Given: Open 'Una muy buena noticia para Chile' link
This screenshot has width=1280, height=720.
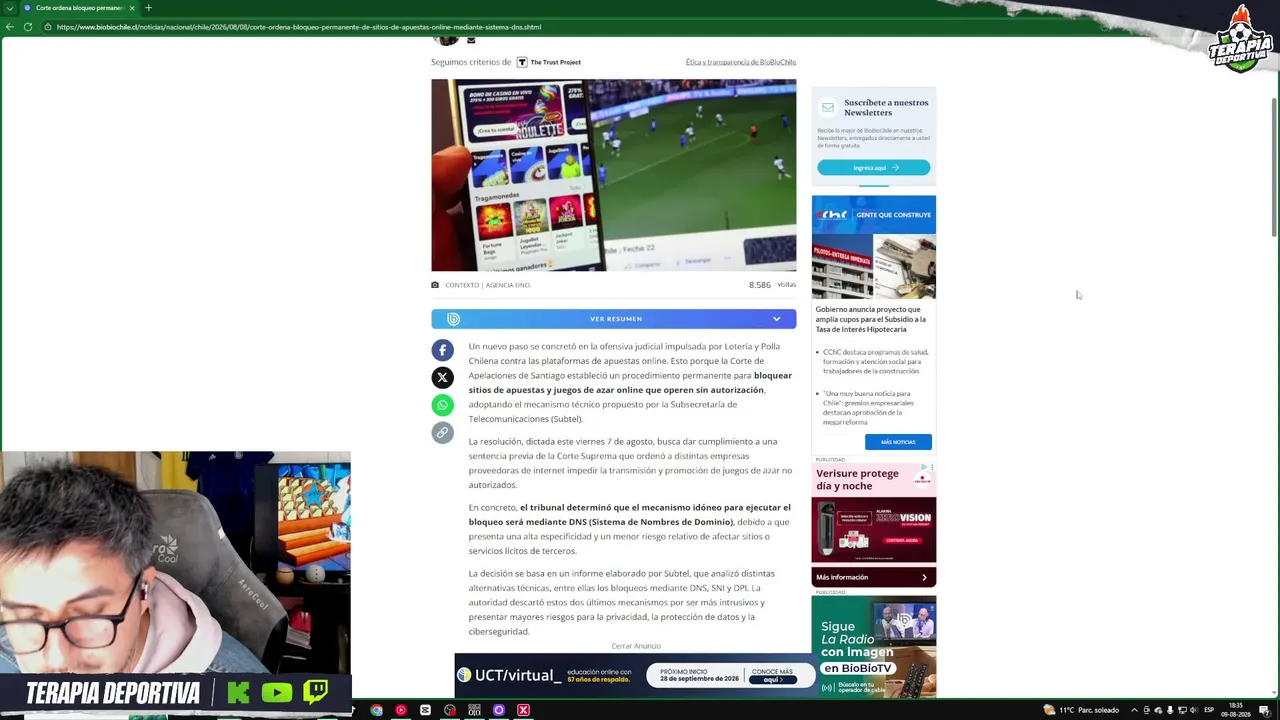Looking at the screenshot, I should (868, 408).
